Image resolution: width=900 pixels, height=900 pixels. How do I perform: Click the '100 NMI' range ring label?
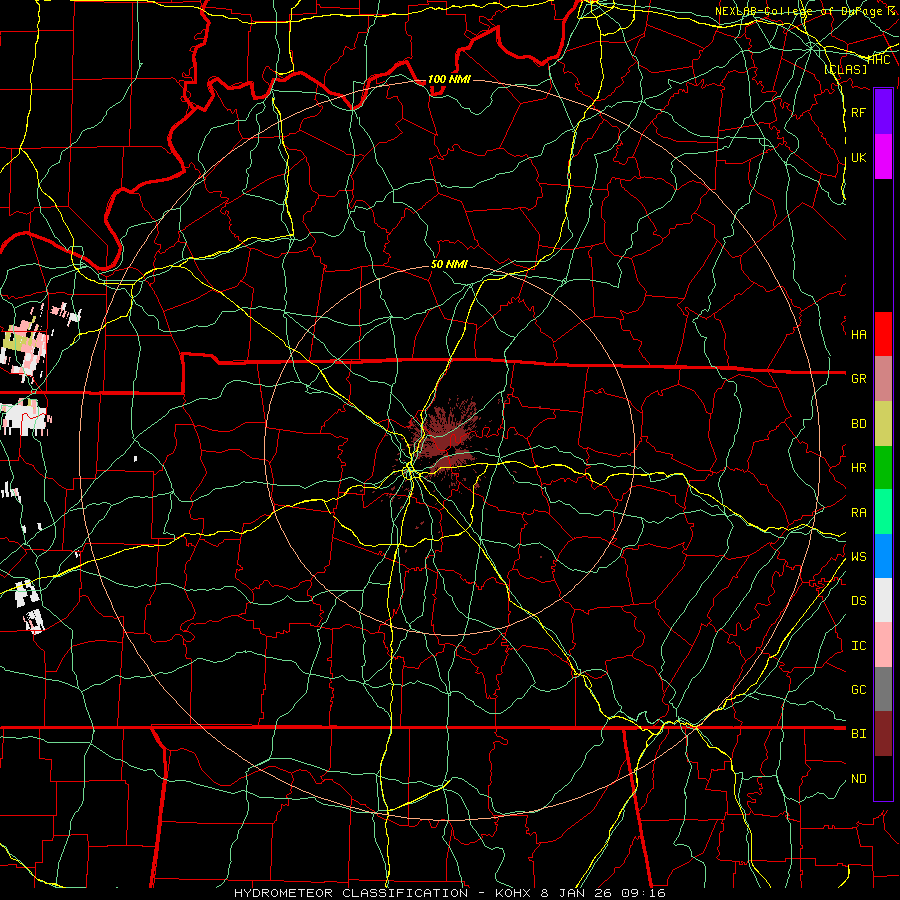449,79
